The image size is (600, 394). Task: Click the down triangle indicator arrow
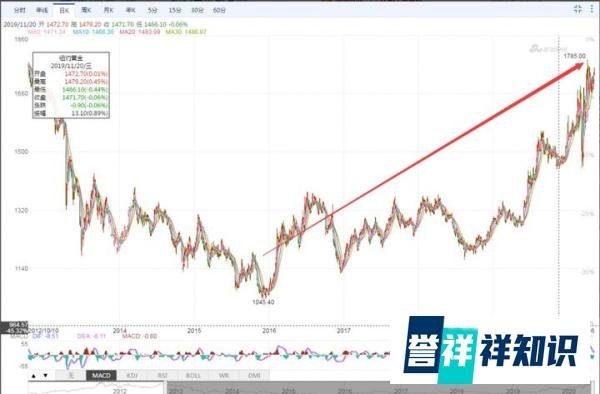coord(46,376)
